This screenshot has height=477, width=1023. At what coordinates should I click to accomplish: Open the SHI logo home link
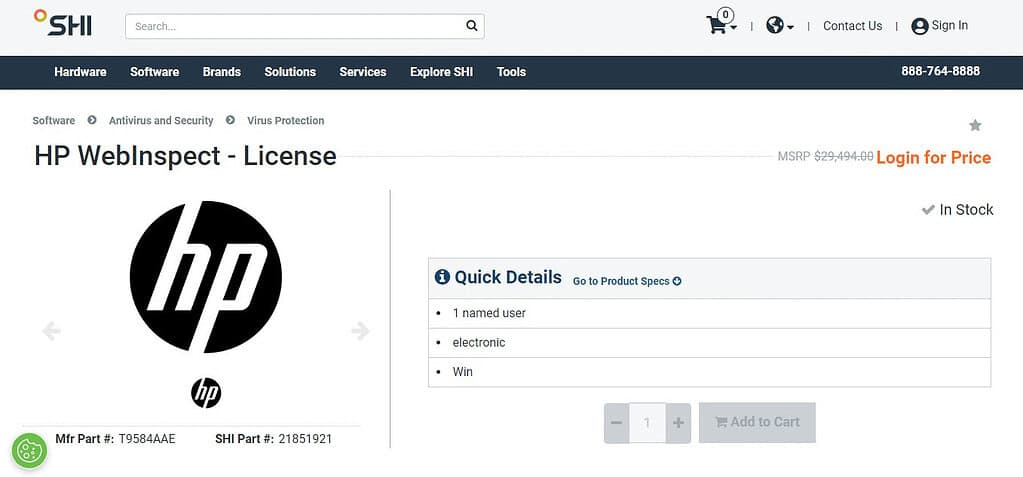63,23
